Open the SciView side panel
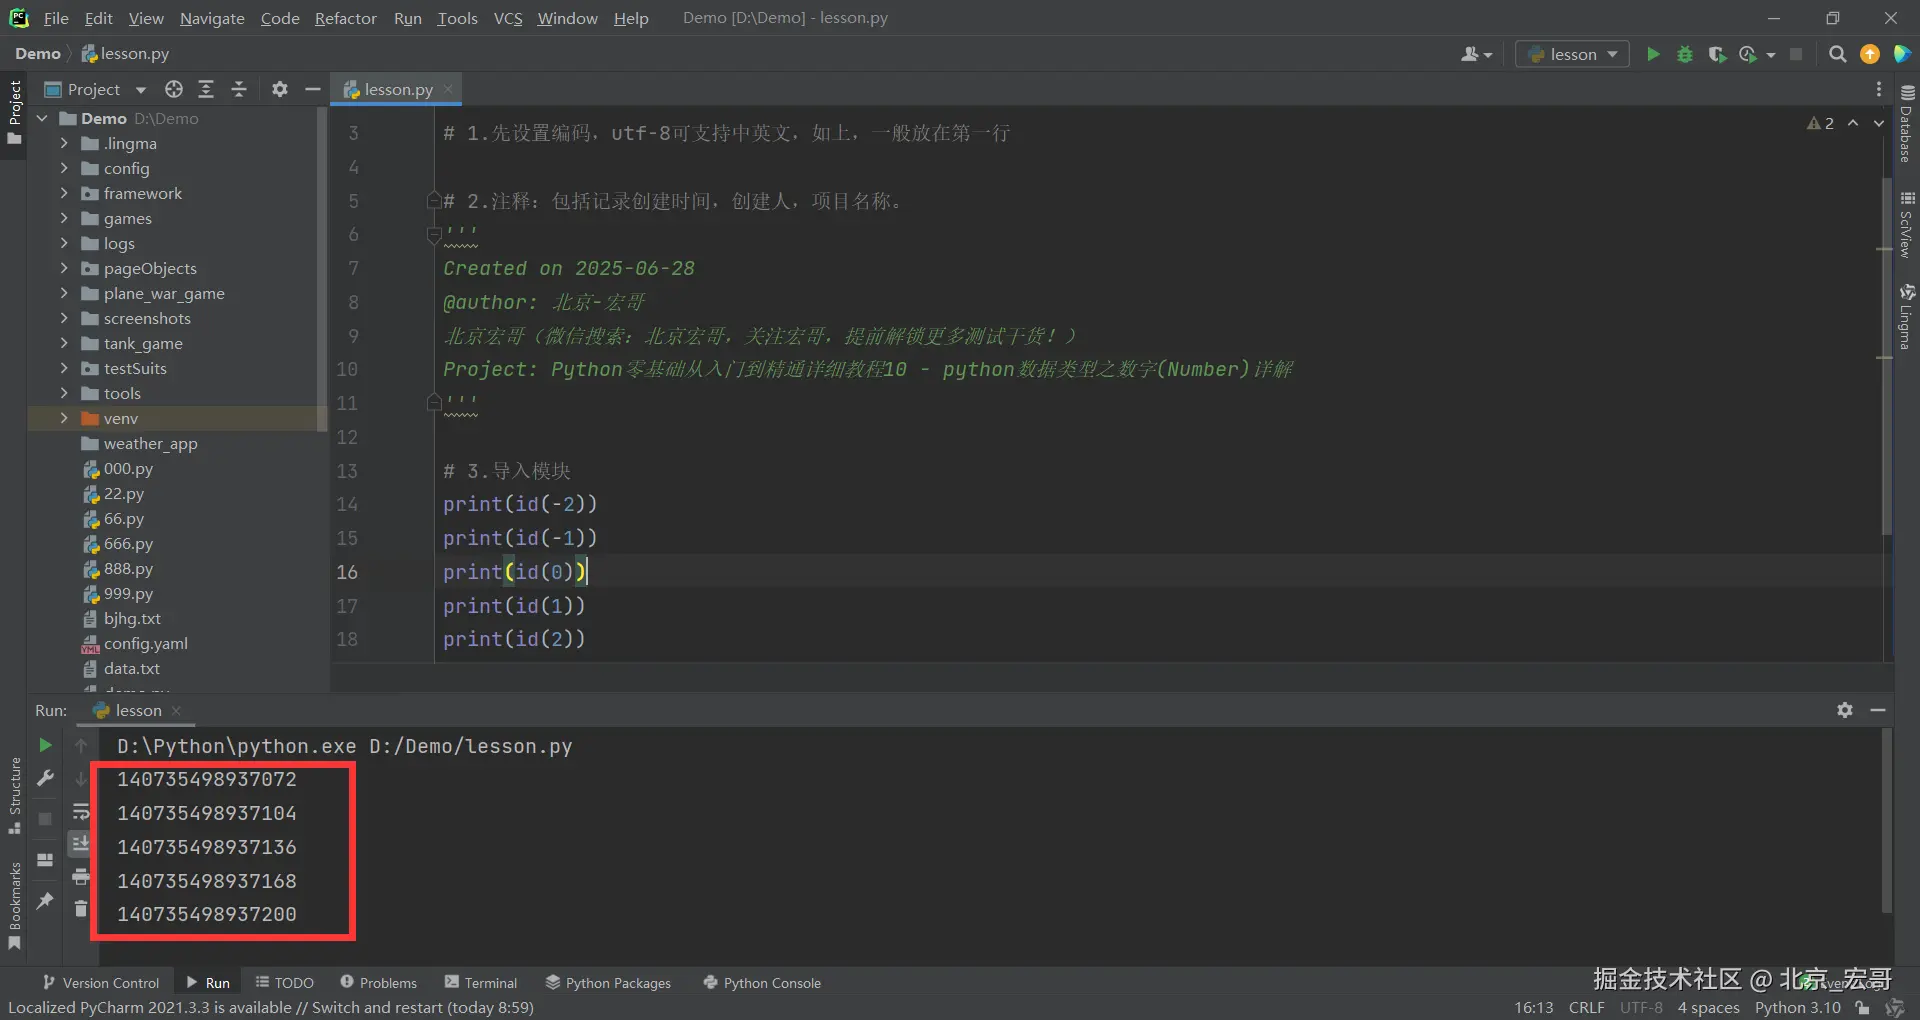This screenshot has width=1920, height=1020. point(1906,225)
